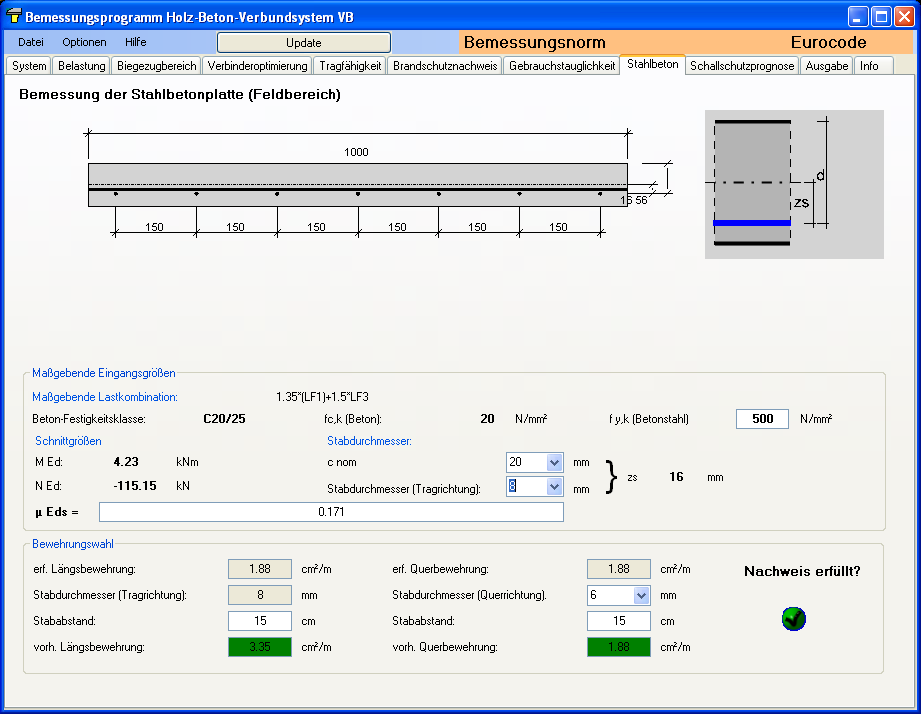Open the Optionen menu
This screenshot has width=921, height=714.
pos(84,42)
